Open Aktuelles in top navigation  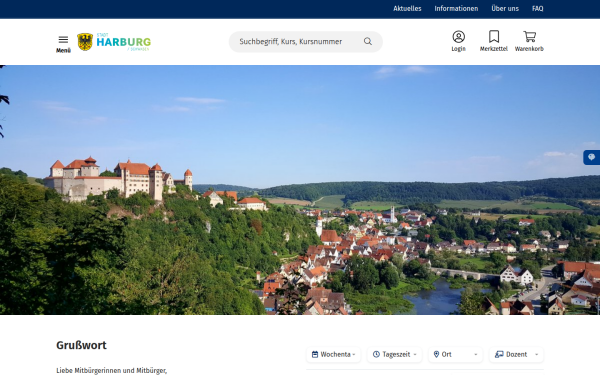click(x=407, y=8)
